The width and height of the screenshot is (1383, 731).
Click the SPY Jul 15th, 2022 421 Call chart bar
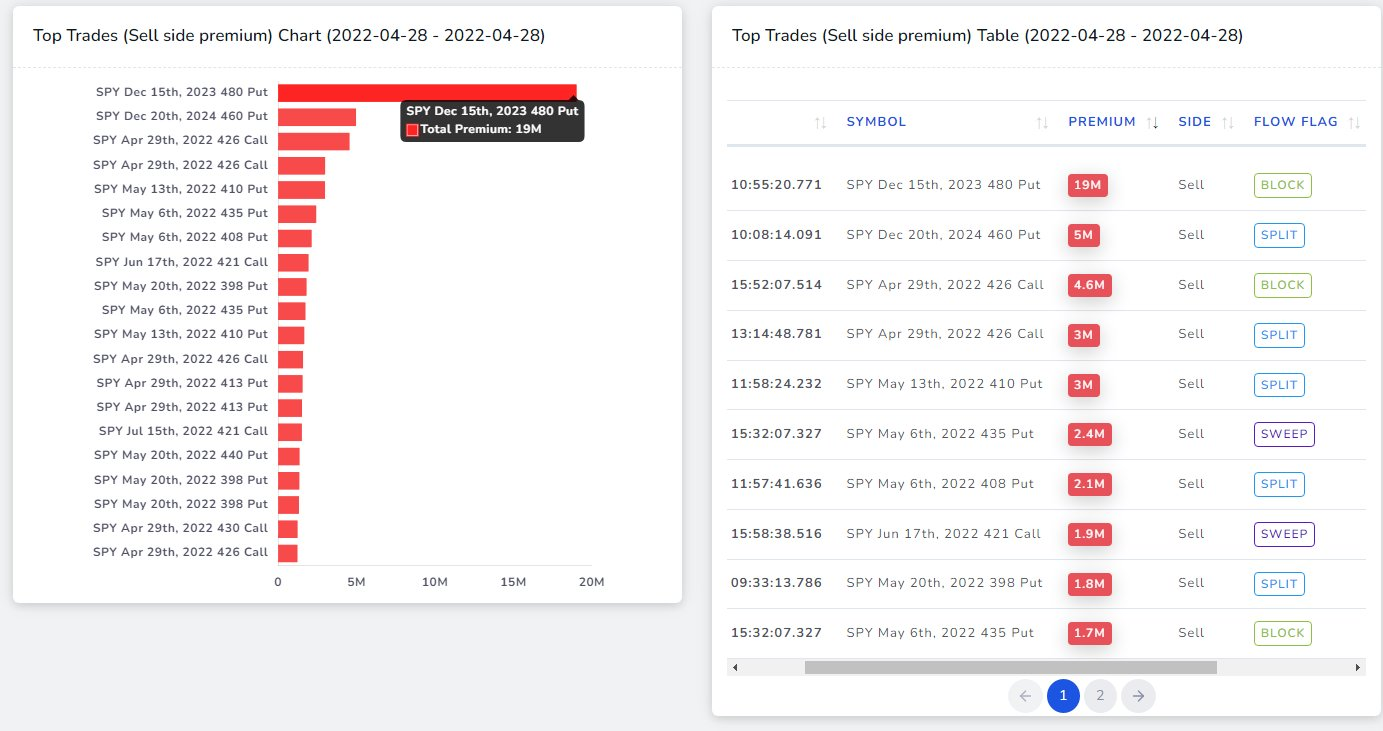pos(290,432)
